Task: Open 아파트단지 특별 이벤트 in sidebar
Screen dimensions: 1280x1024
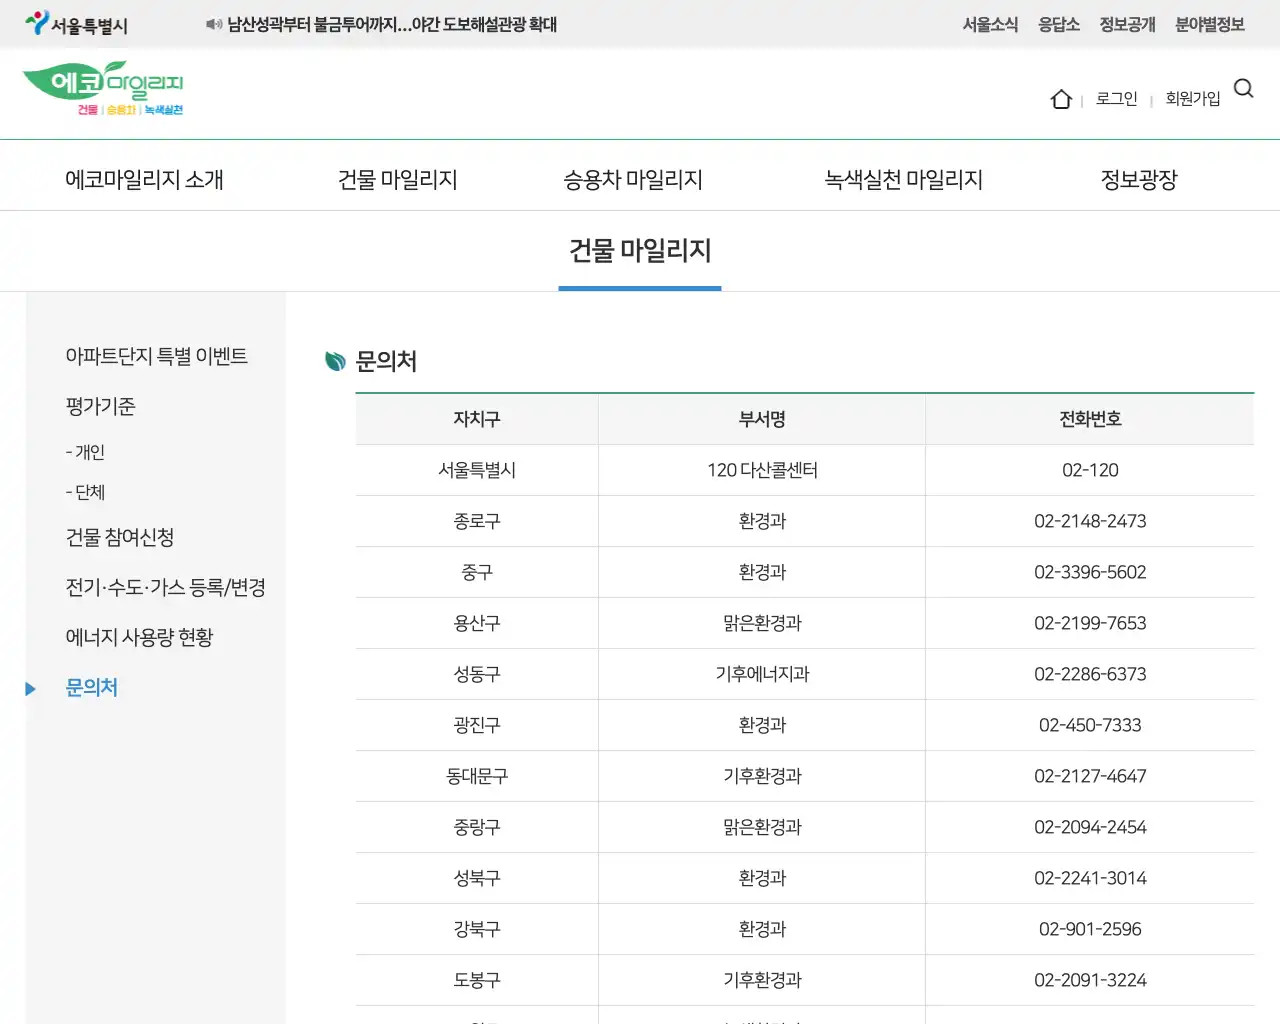Action: click(x=156, y=356)
